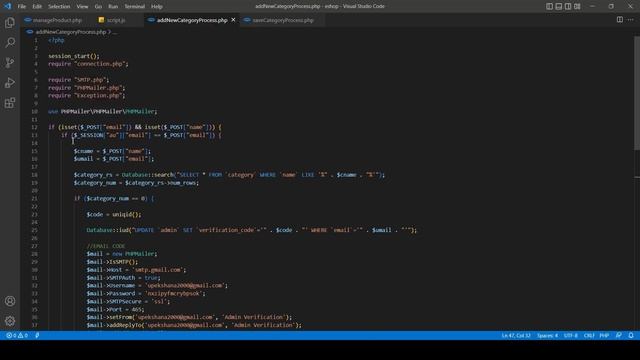
Task: Click the editor vertical scrollbar
Action: coord(637,94)
